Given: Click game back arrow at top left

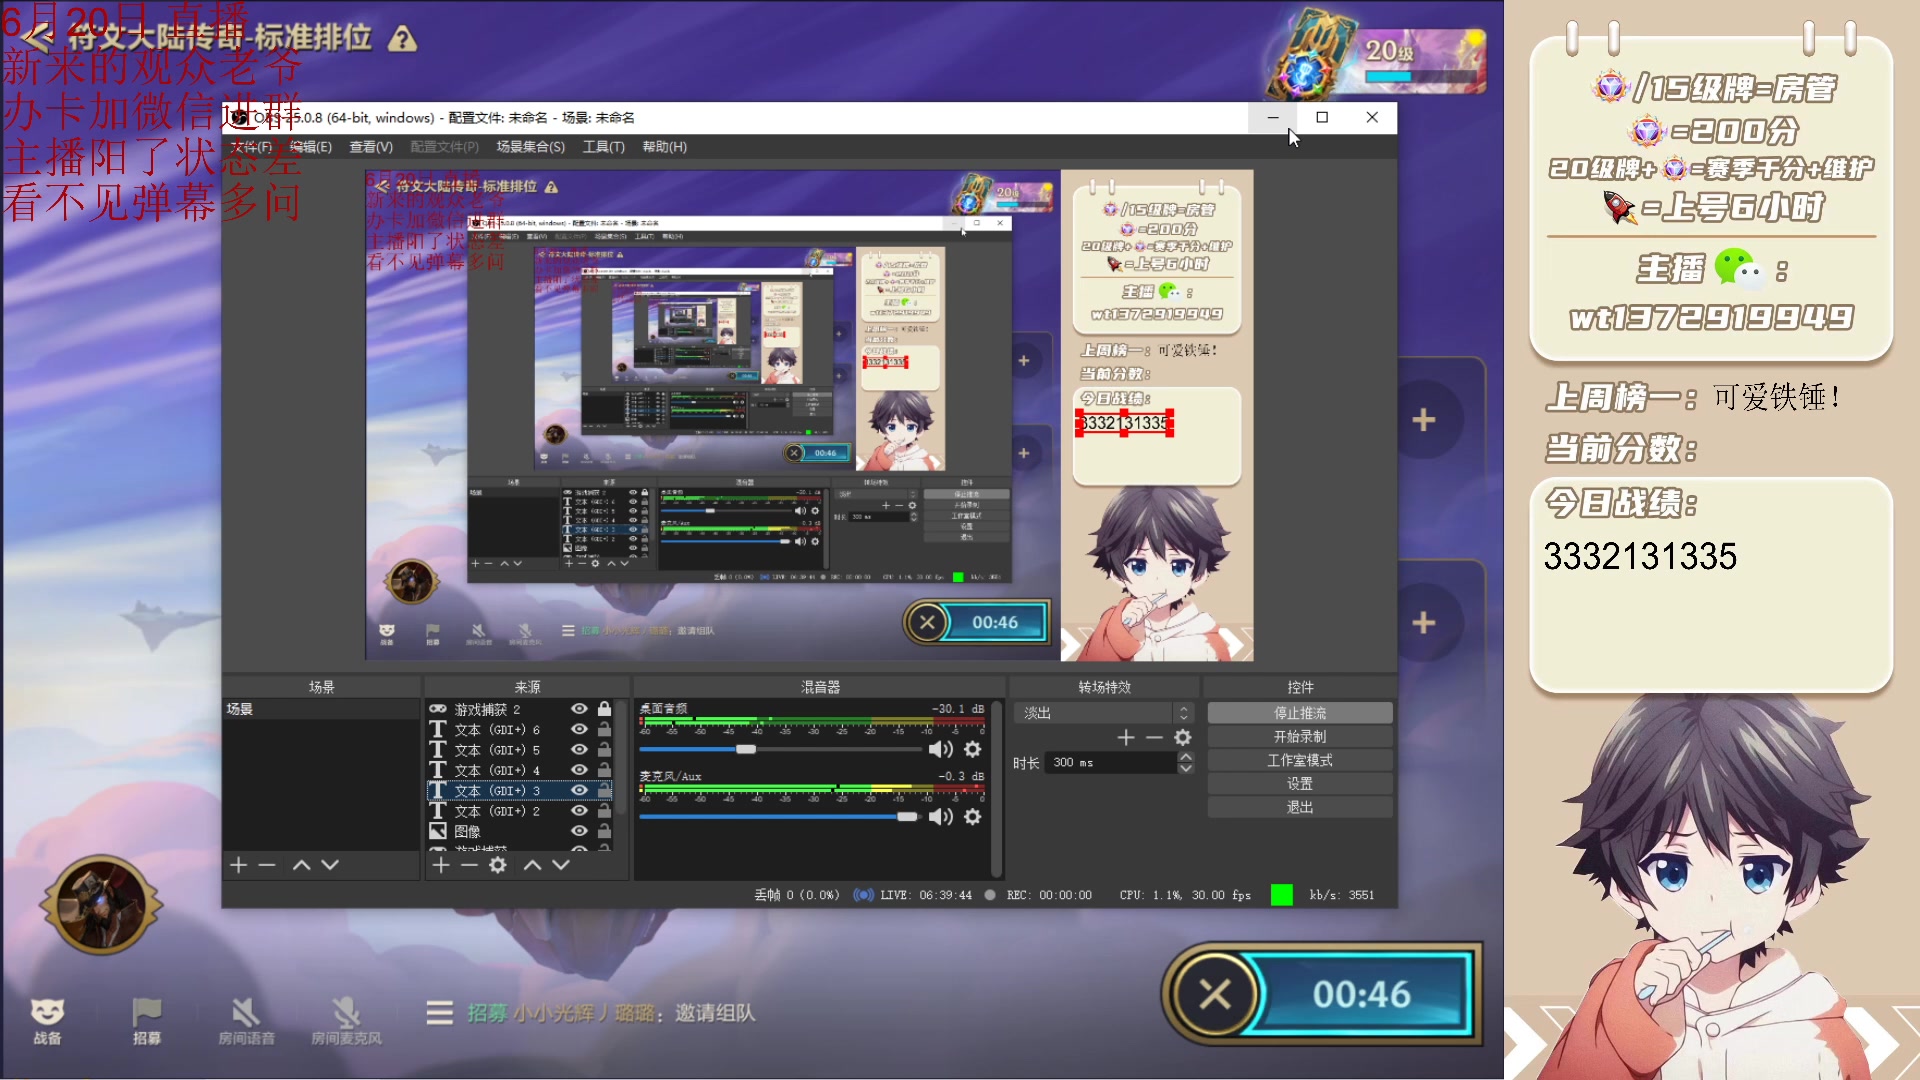Looking at the screenshot, I should 36,38.
